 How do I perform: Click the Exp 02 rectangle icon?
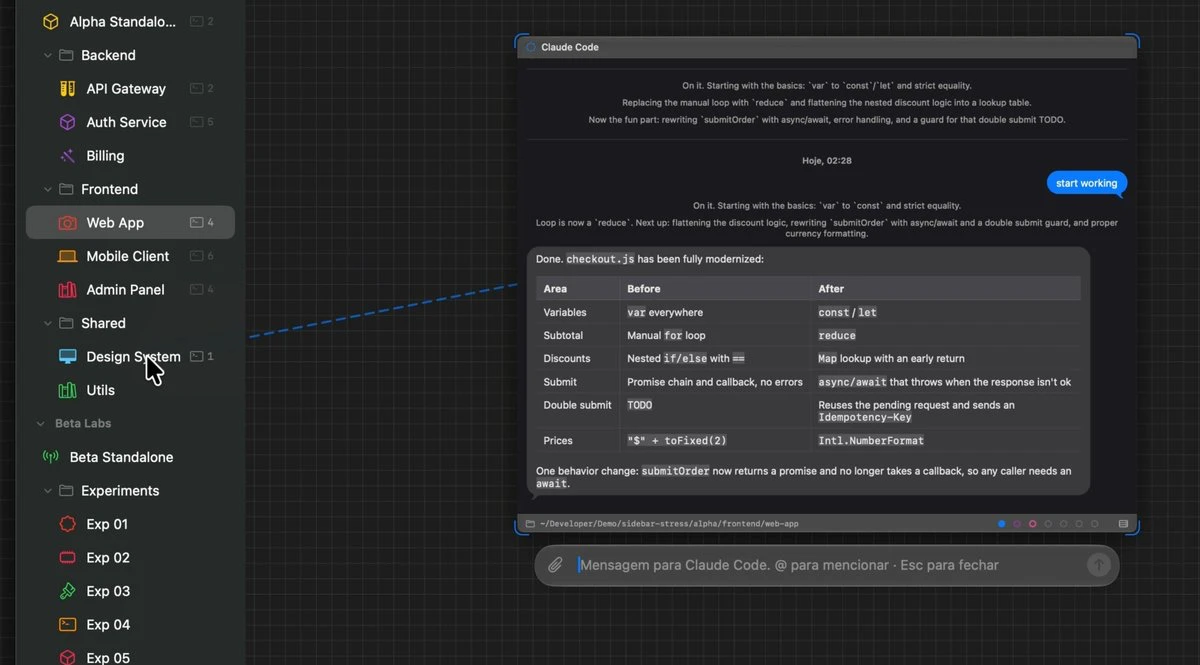pyautogui.click(x=67, y=558)
